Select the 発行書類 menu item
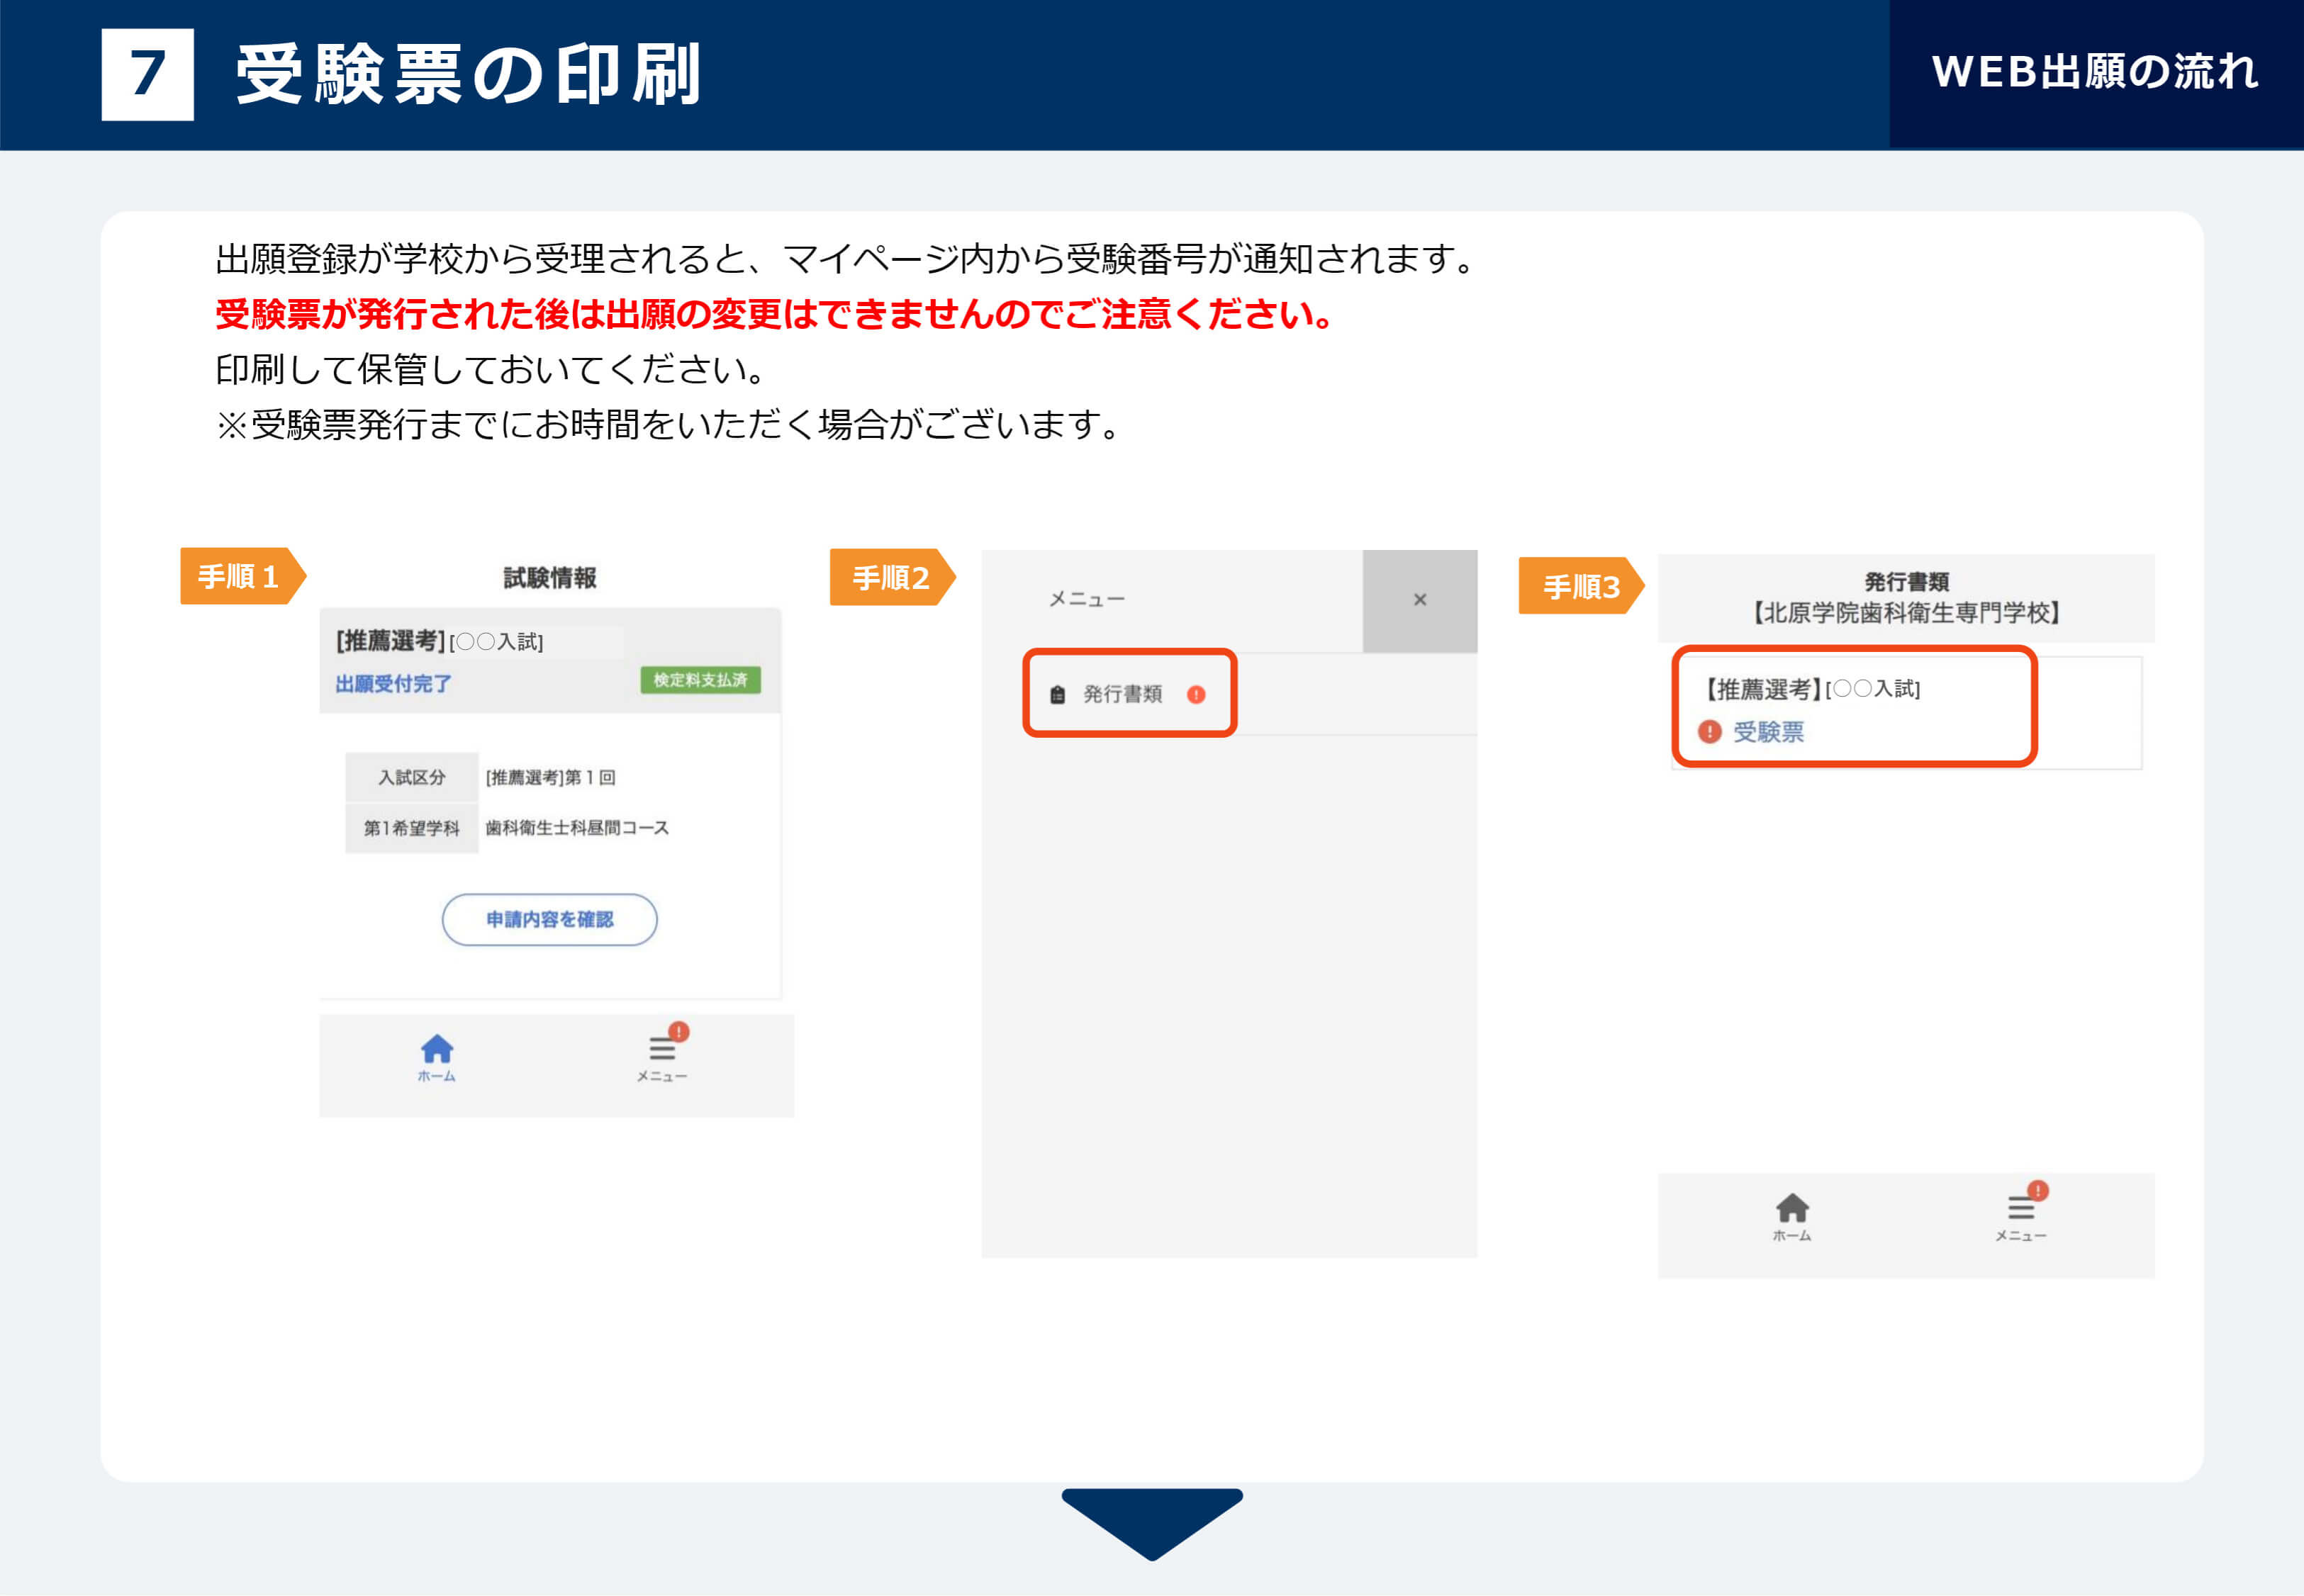This screenshot has width=2304, height=1596. click(x=1122, y=694)
